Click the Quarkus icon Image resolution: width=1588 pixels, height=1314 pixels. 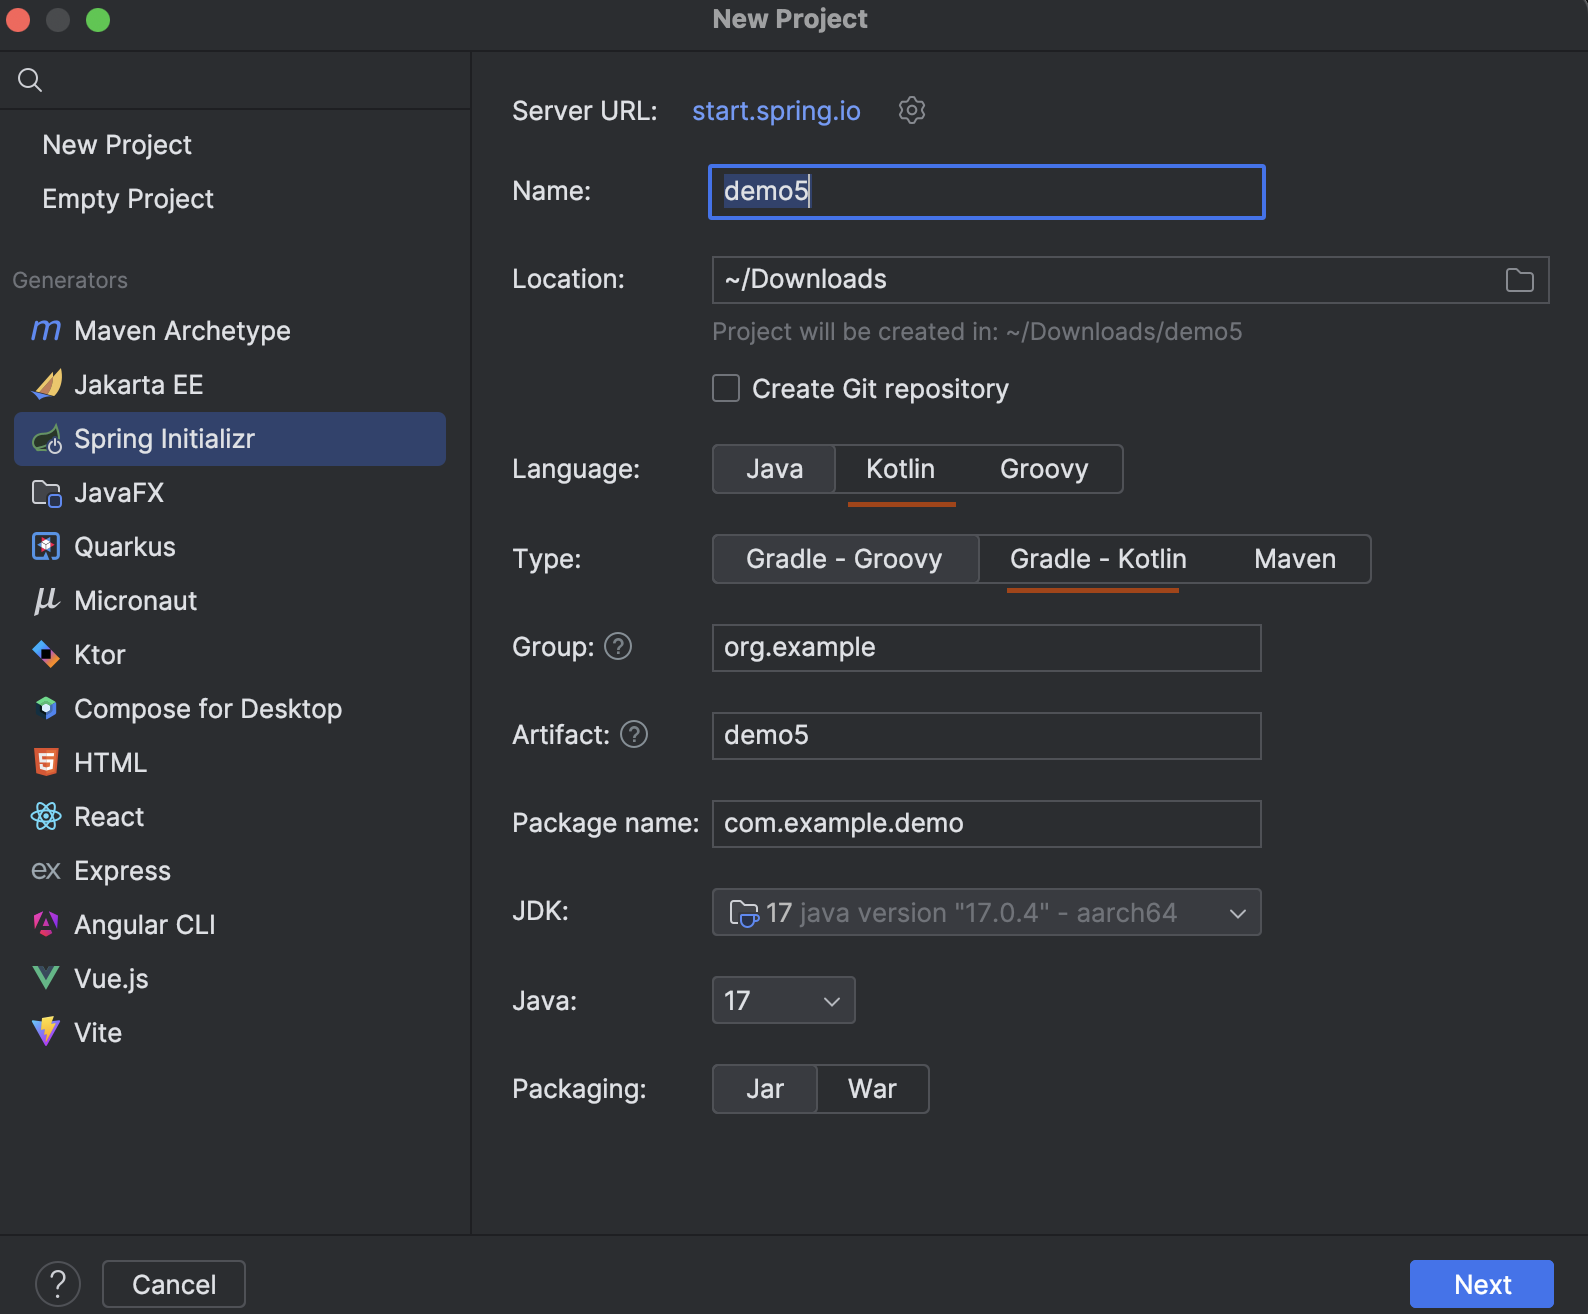tap(46, 546)
